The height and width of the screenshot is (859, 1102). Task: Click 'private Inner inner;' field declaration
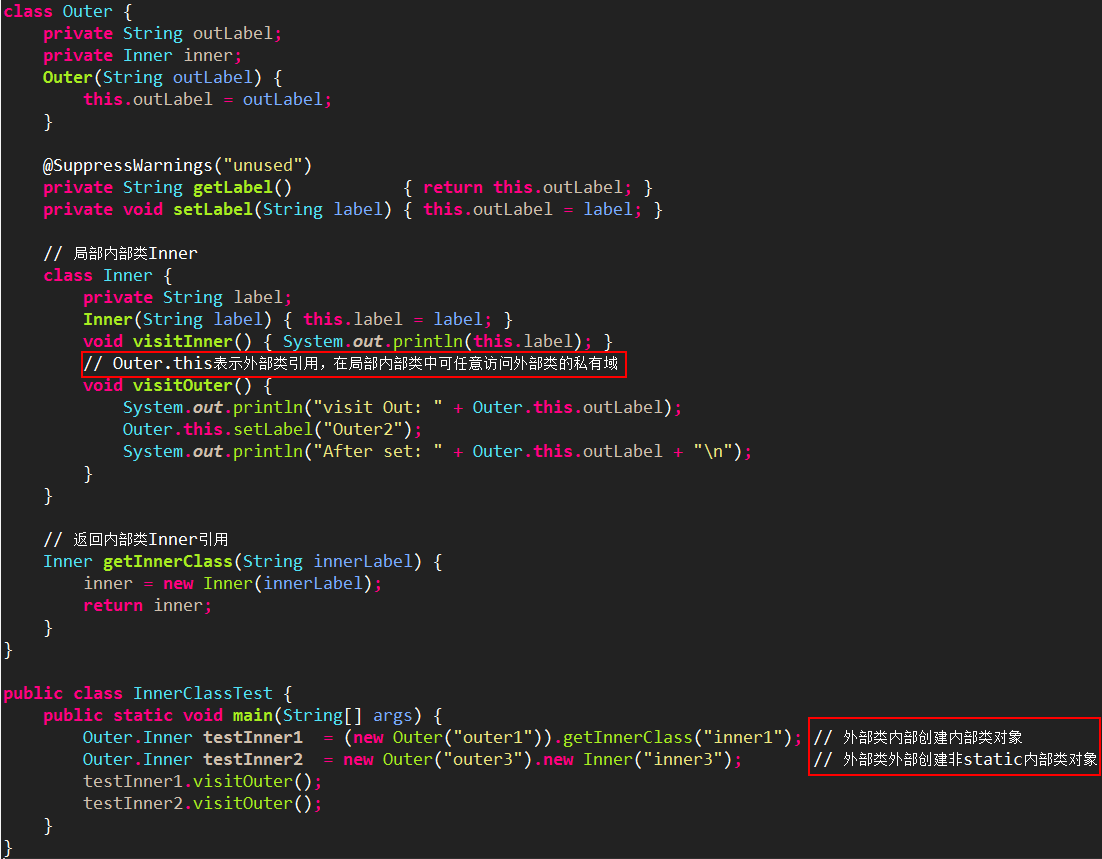[x=142, y=55]
